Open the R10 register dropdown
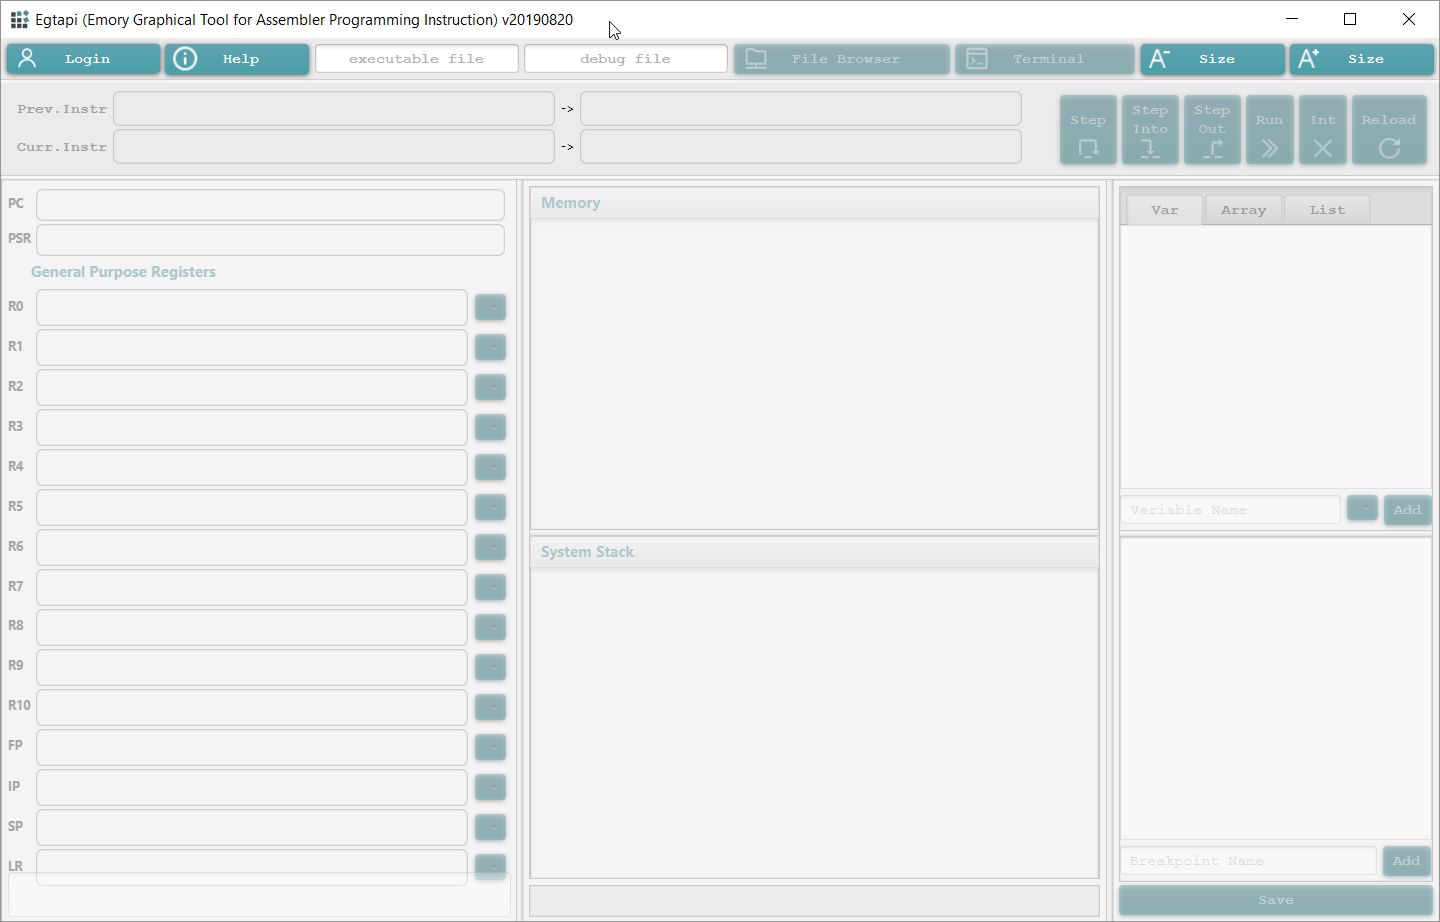1440x922 pixels. coord(490,707)
